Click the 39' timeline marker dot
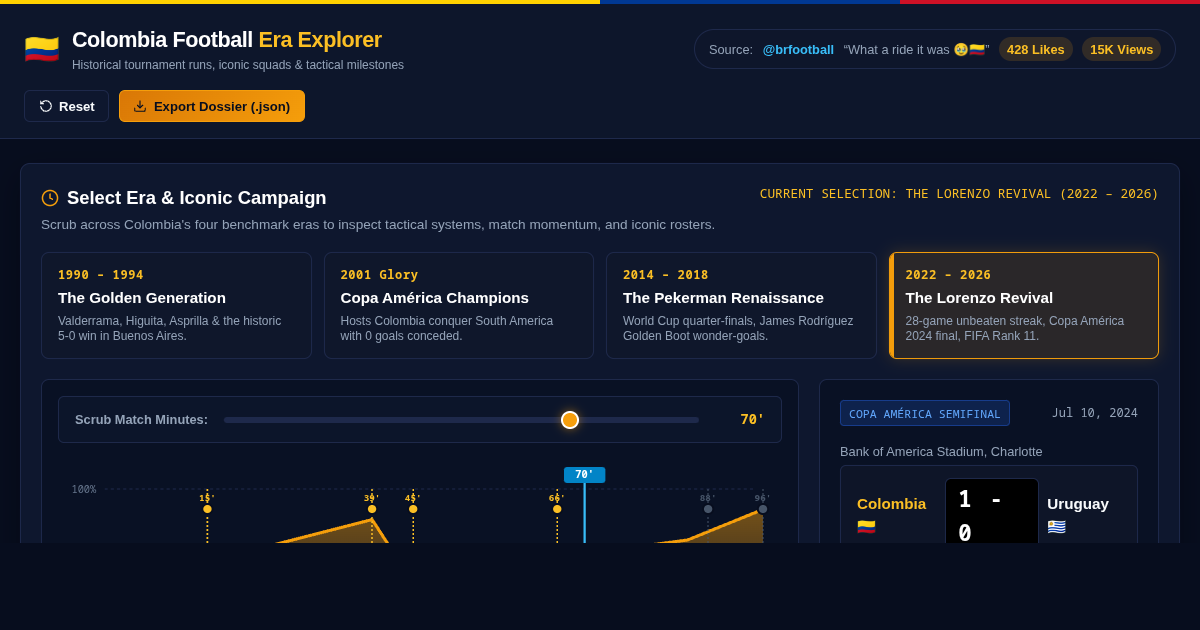Screen dimensions: 1200x630 point(372,509)
